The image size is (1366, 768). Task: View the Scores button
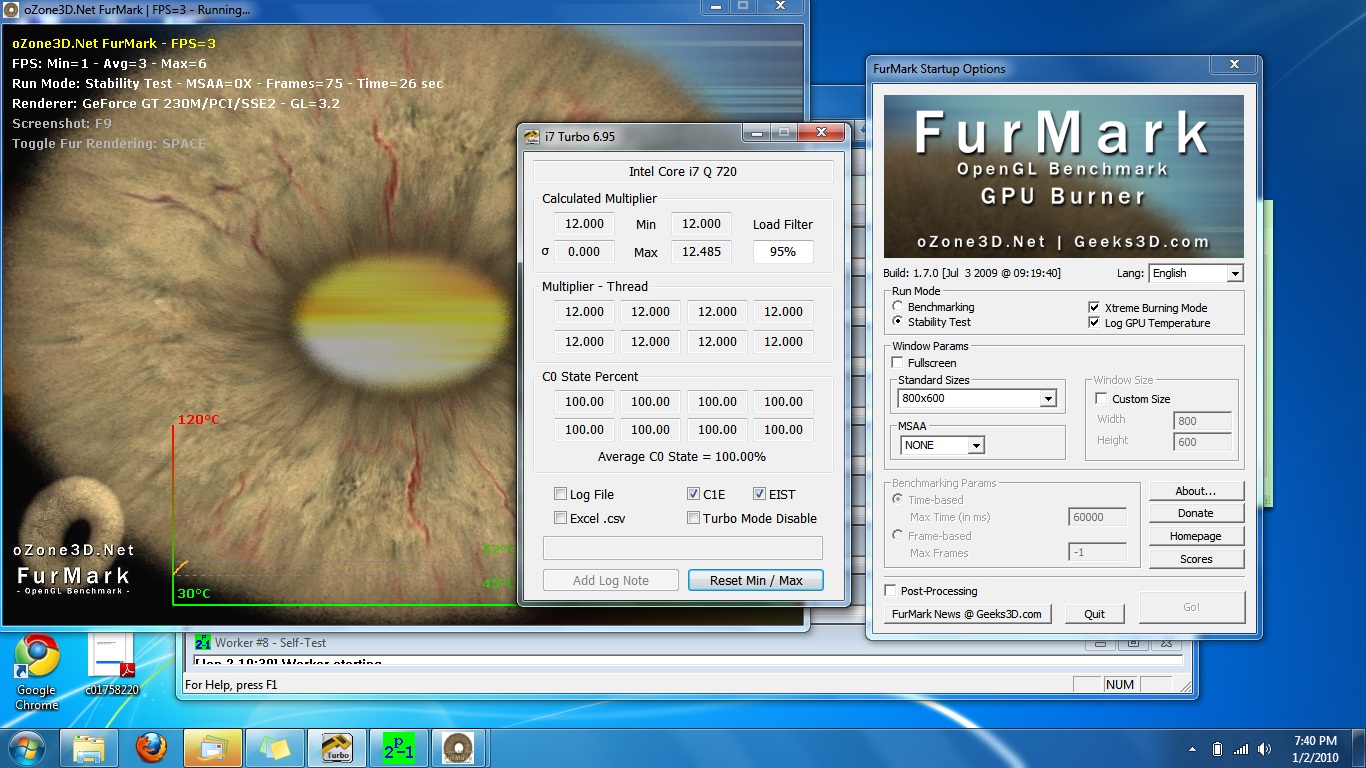coord(1196,559)
